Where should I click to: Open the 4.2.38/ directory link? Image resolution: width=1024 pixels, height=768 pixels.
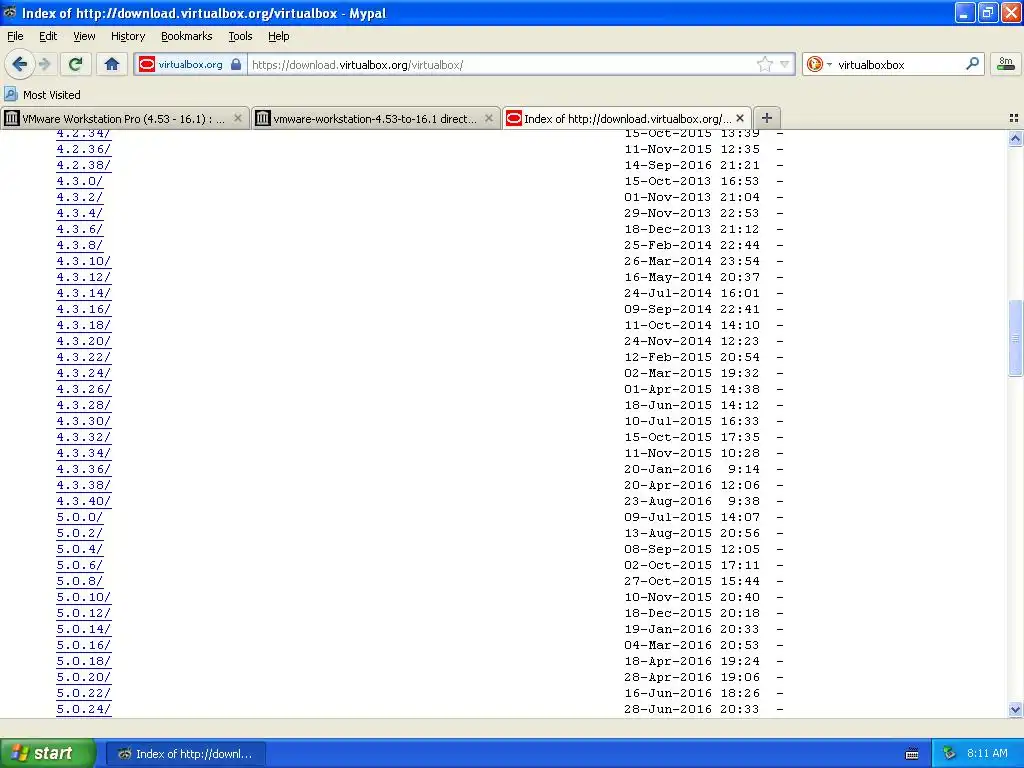84,165
